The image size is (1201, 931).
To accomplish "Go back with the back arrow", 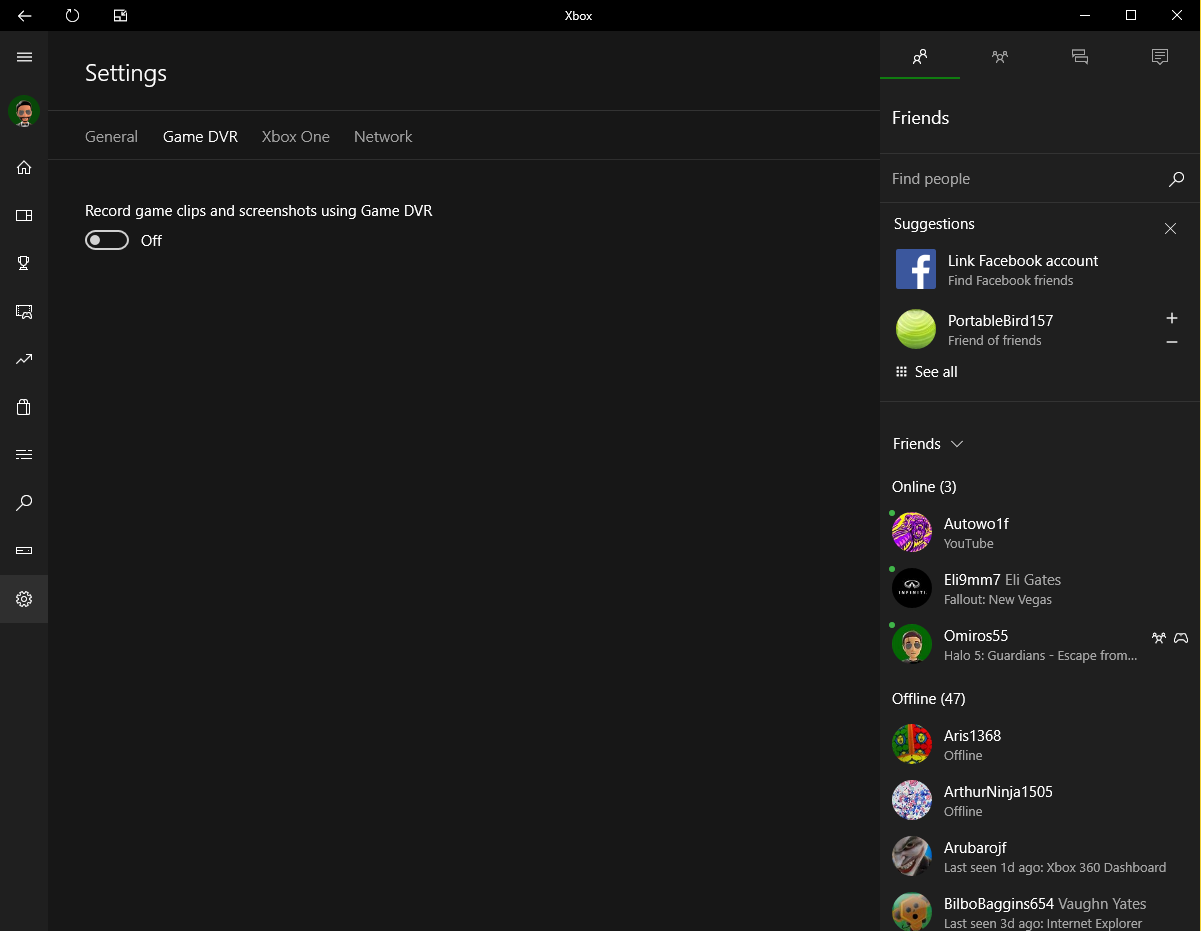I will click(x=24, y=15).
